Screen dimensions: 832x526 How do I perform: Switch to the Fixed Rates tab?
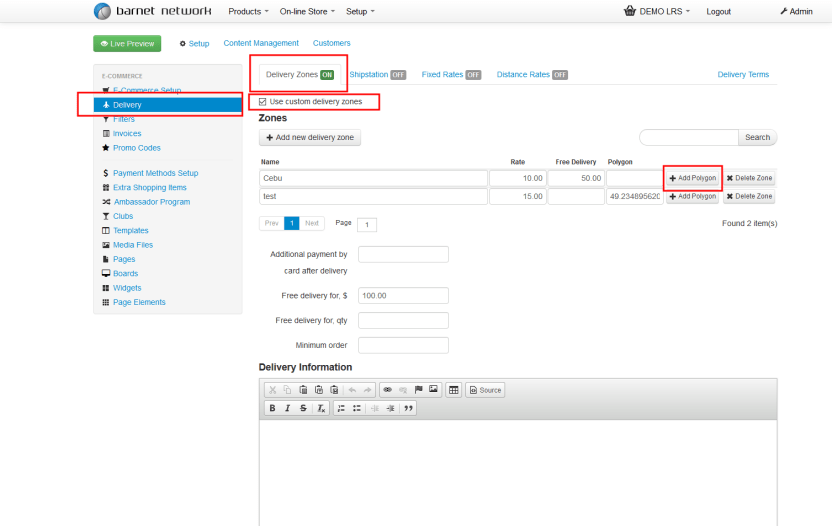[x=451, y=75]
